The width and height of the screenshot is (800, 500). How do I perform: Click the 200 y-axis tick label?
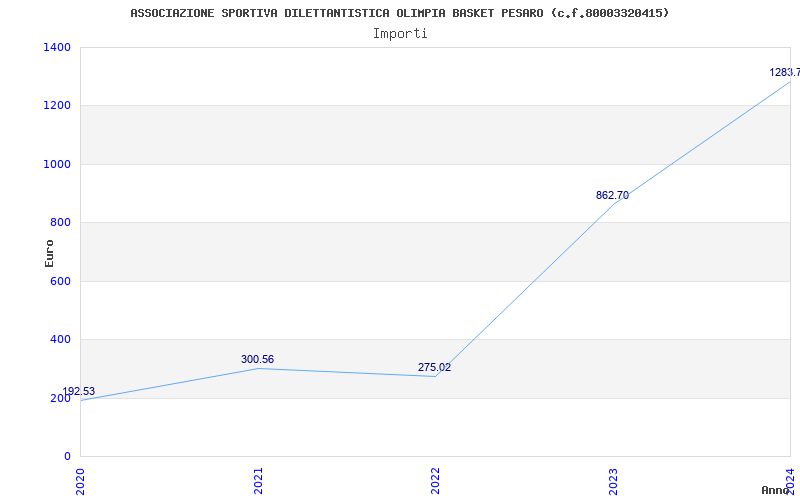[x=60, y=398]
